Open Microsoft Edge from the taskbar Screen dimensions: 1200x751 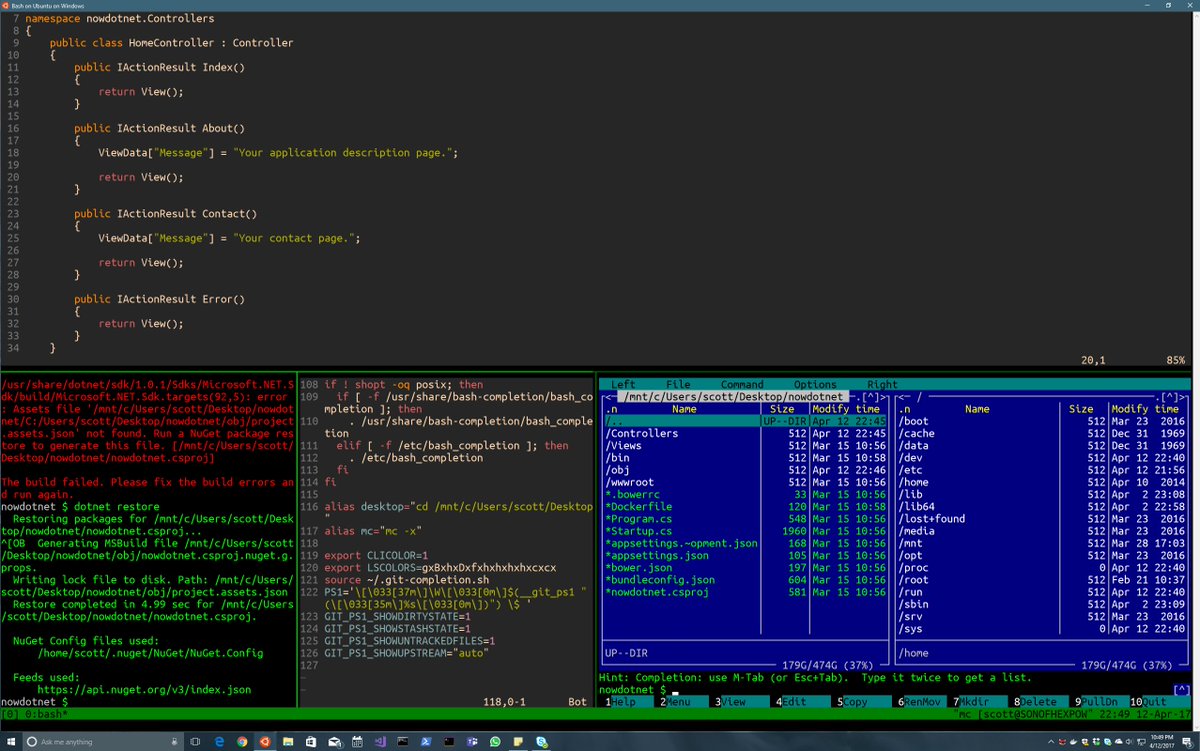[219, 741]
